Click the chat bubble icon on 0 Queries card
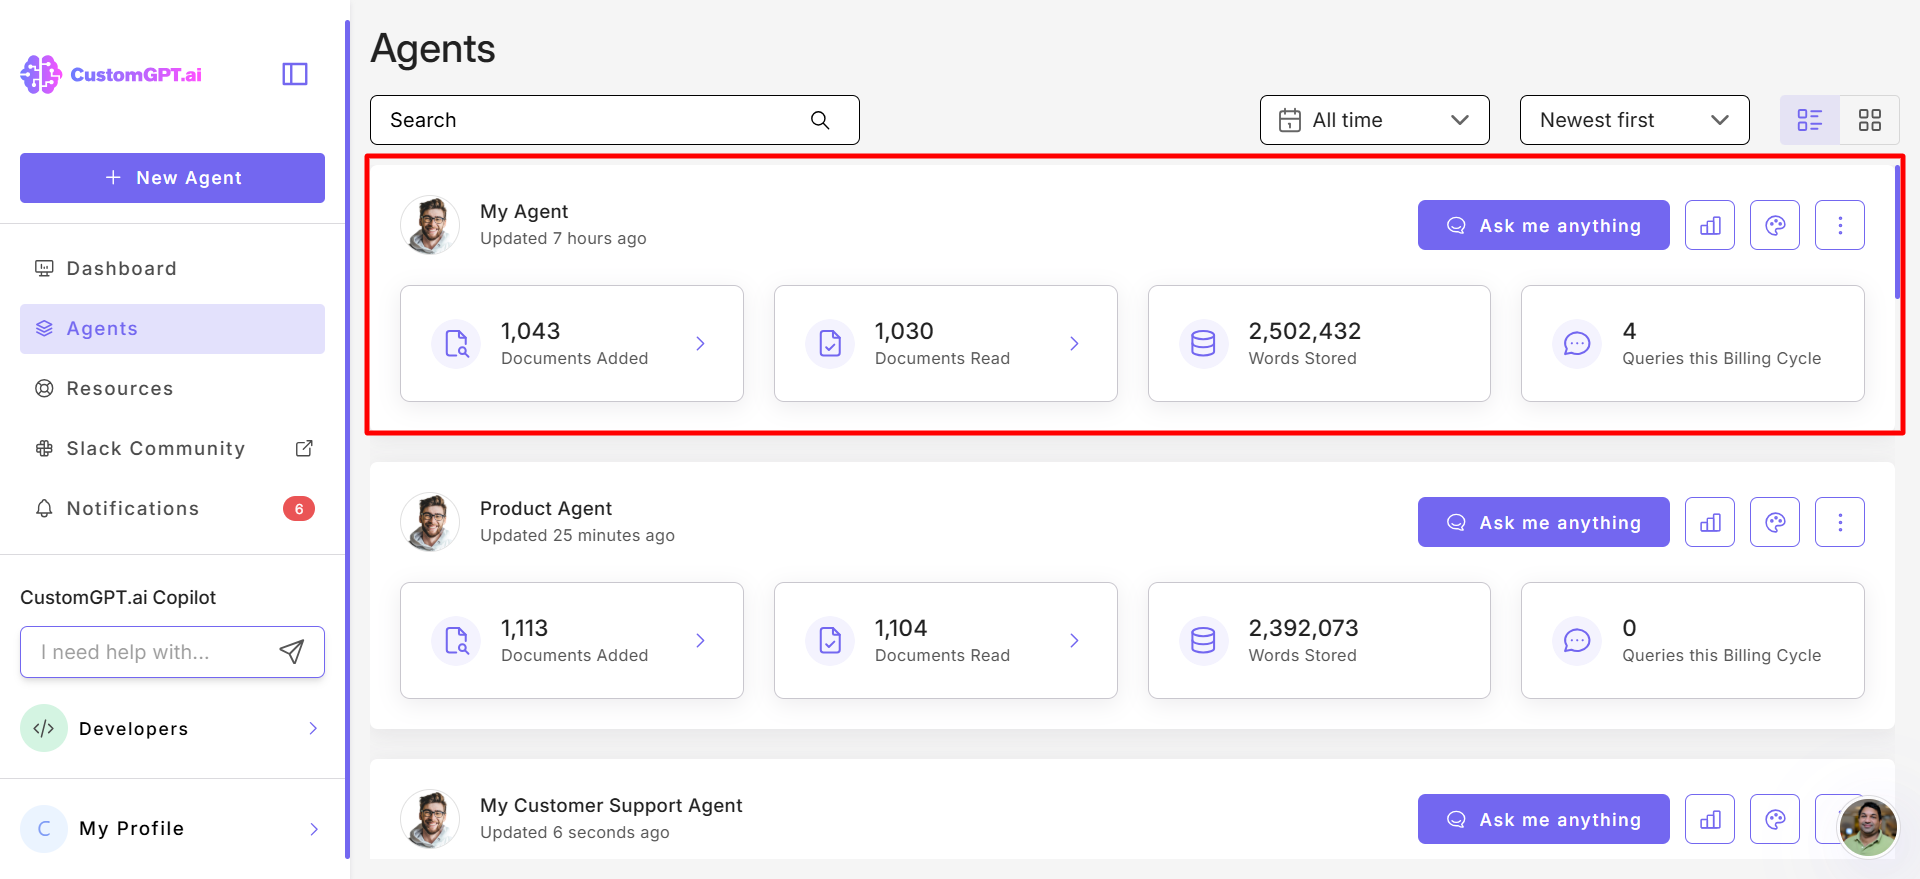Screen dimensions: 1920x879 tap(1577, 641)
